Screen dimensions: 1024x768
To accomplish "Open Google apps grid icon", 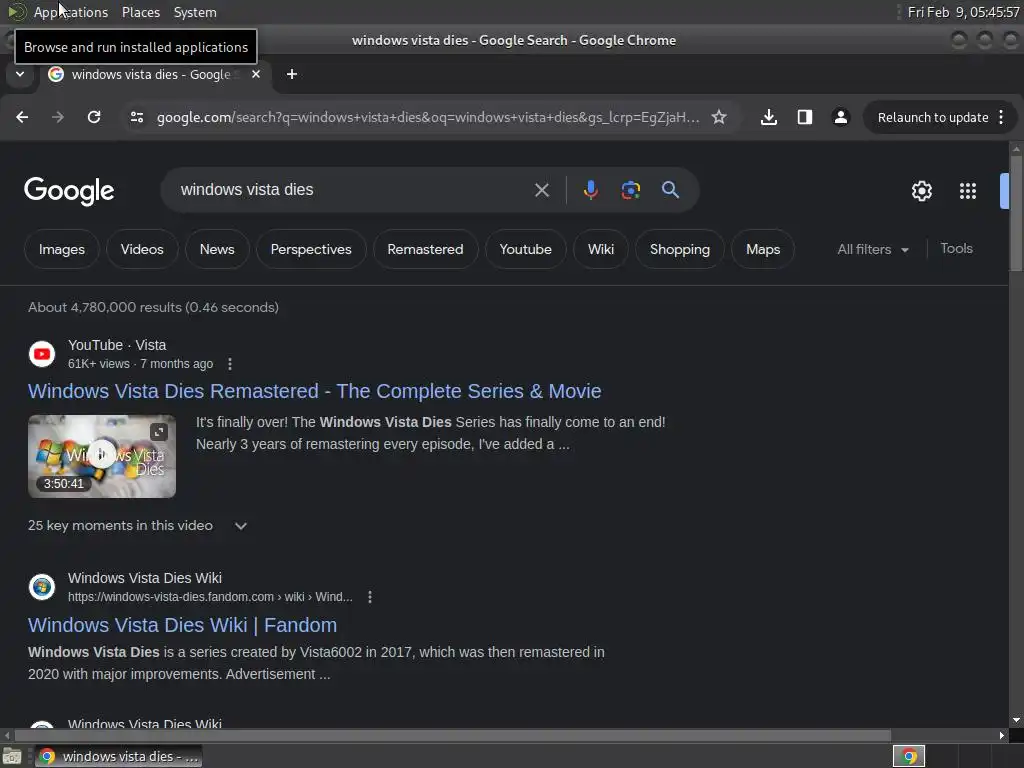I will [968, 191].
